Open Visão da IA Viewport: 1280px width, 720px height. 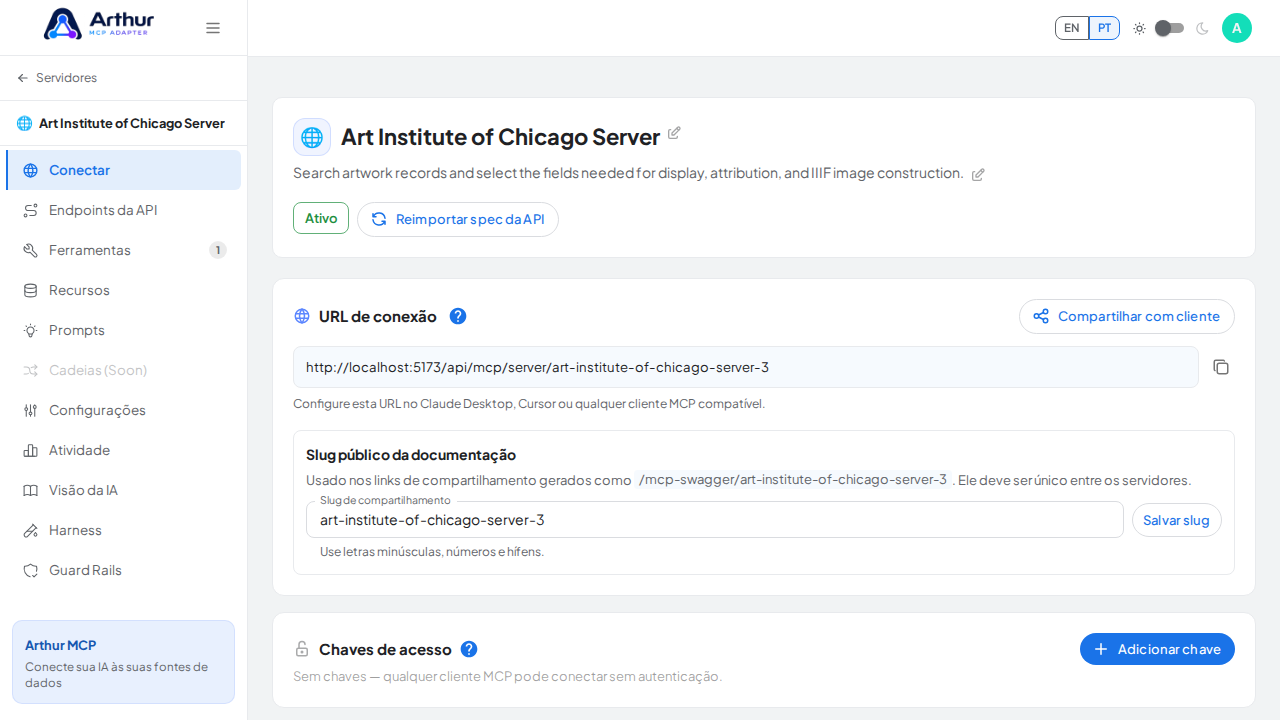coord(123,490)
